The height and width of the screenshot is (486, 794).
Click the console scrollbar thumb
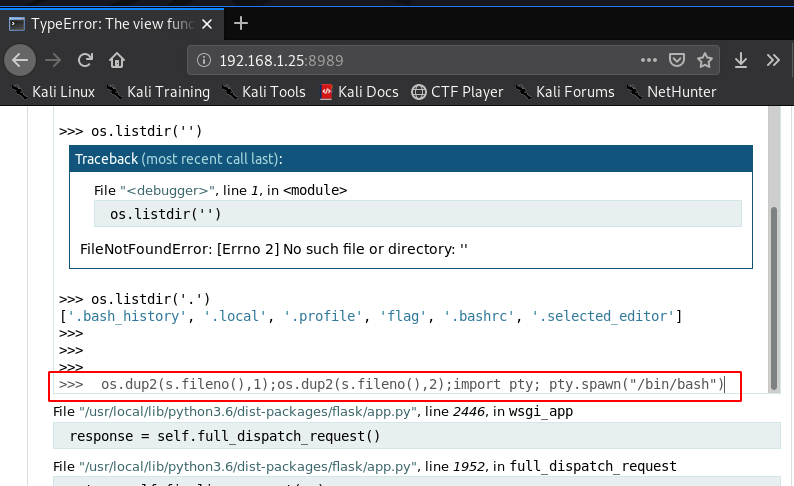coord(774,298)
